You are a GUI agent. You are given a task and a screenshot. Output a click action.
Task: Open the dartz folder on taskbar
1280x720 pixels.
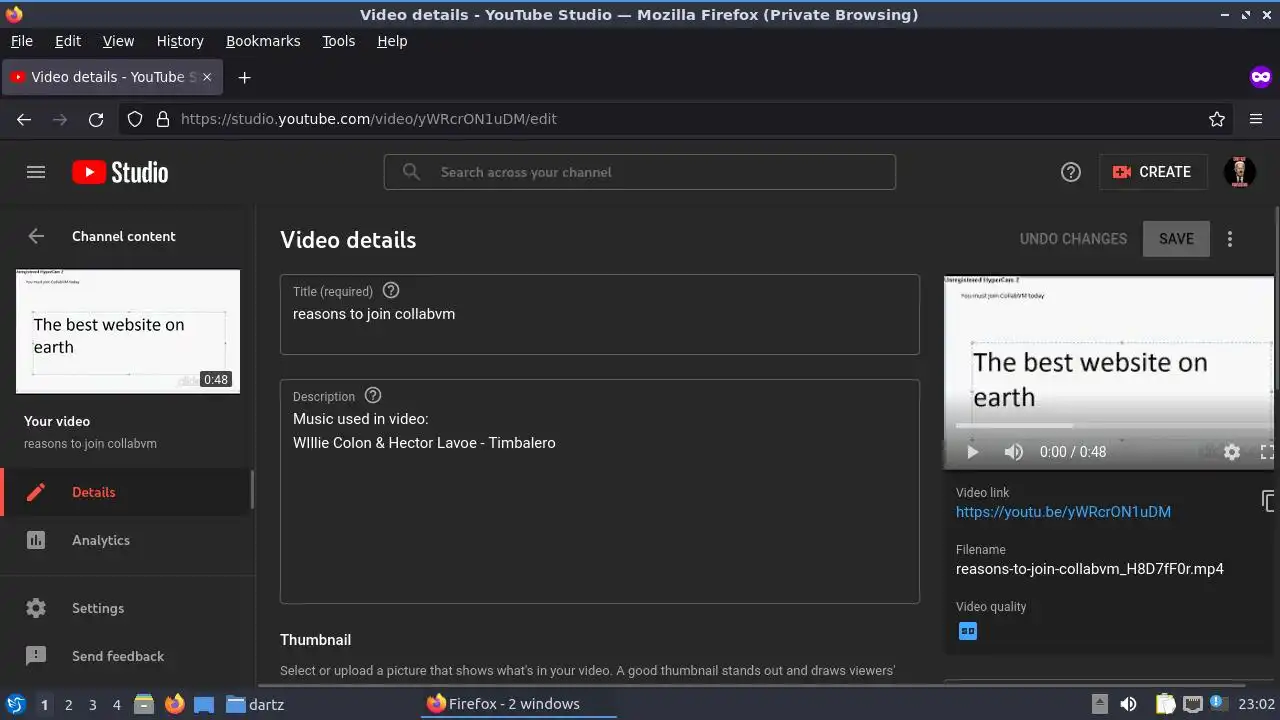click(255, 704)
